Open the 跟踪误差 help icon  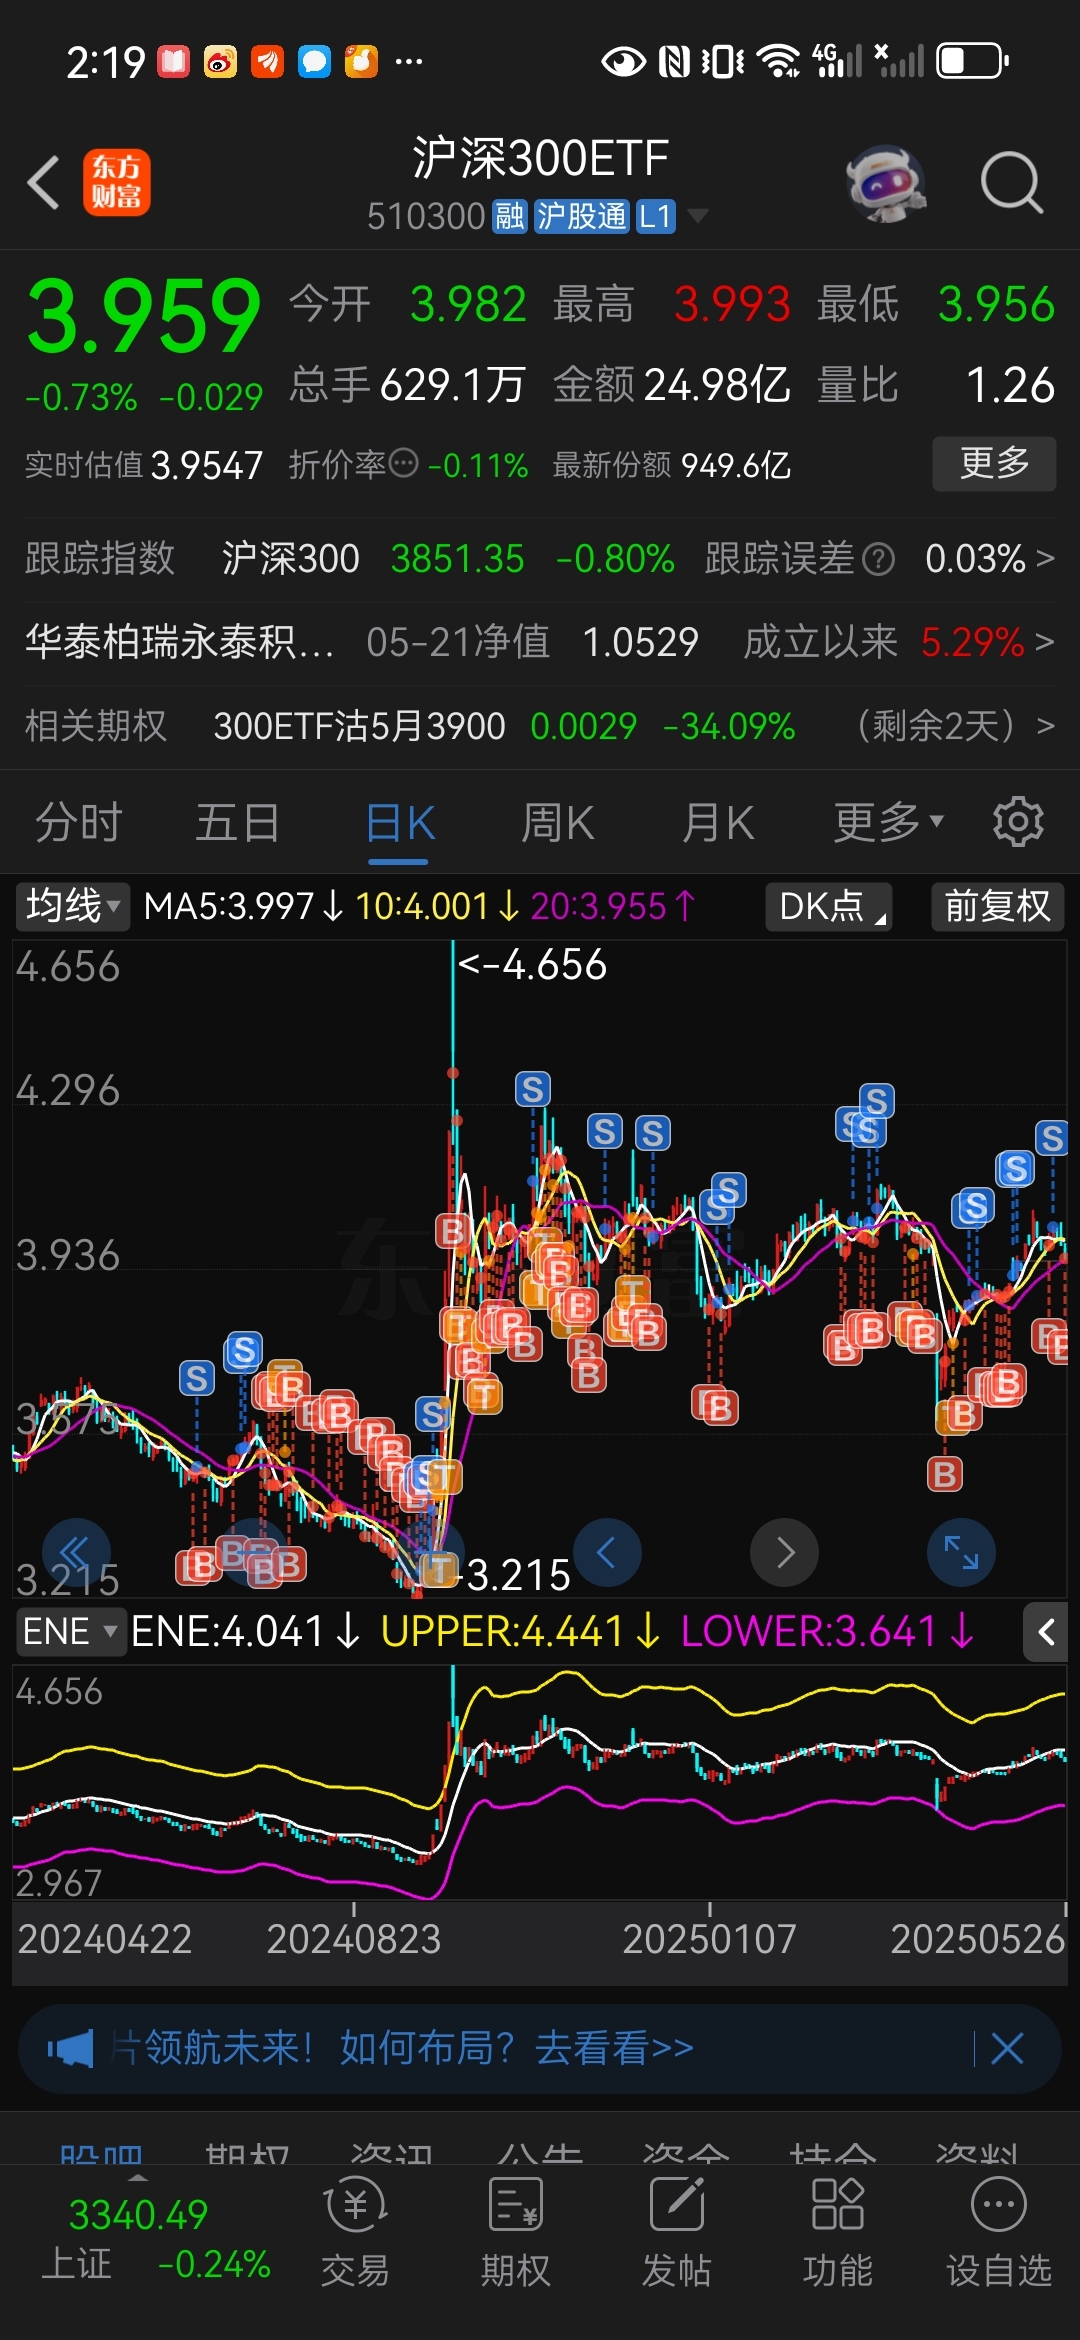(x=878, y=559)
